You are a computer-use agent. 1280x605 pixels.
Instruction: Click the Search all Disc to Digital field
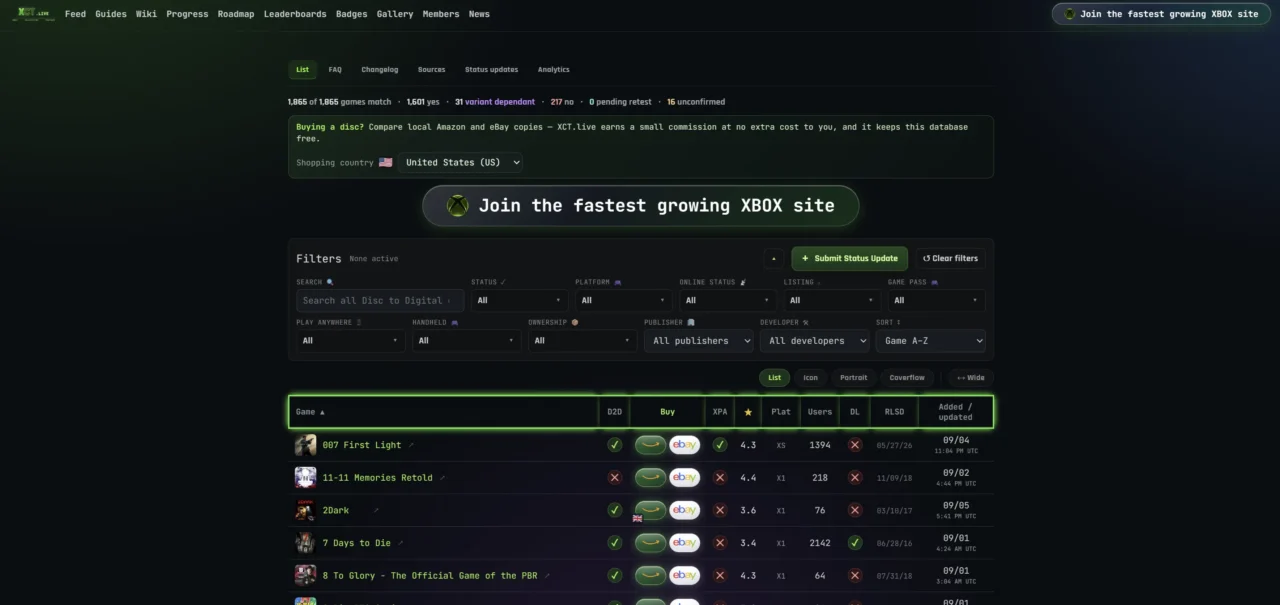380,300
